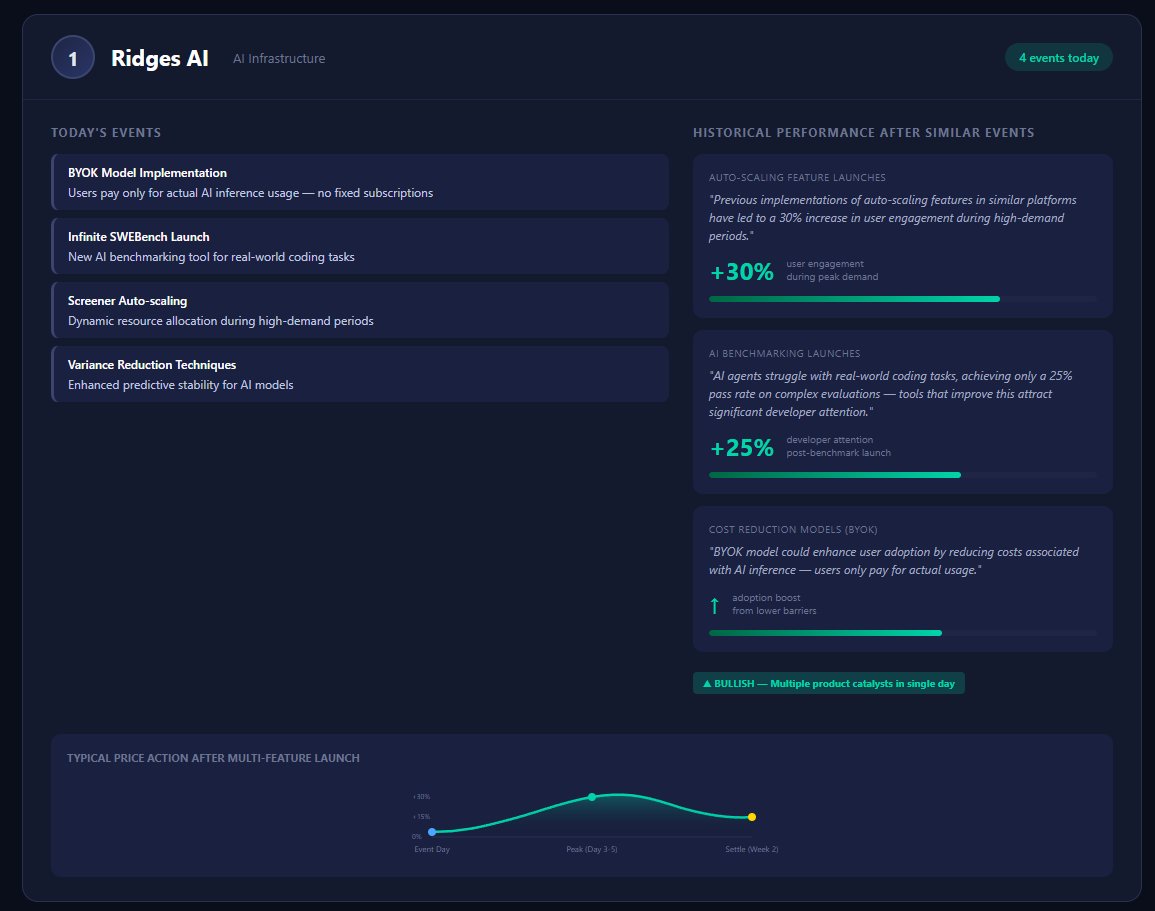Click the green Peak Day 3-5 chart point
The width and height of the screenshot is (1155, 911).
[591, 797]
